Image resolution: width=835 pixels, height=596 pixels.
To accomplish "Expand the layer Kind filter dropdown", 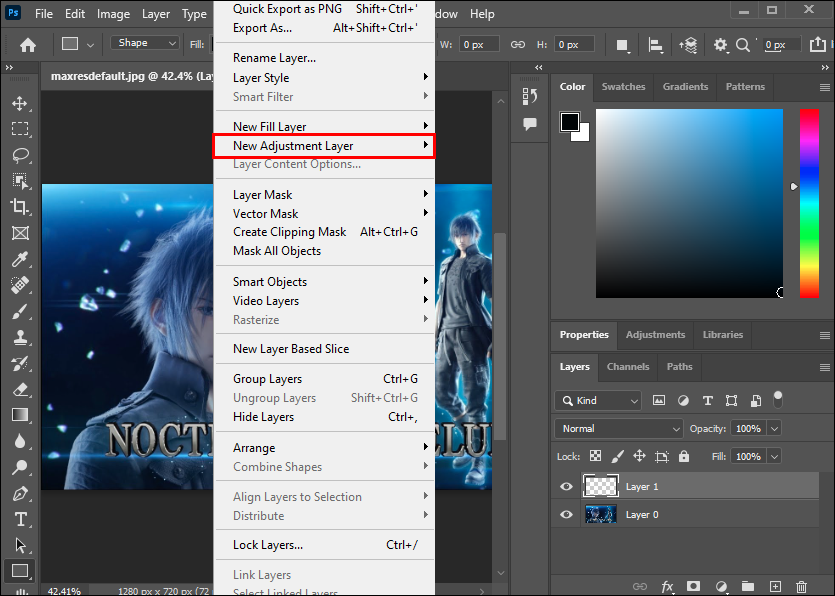I will [598, 400].
